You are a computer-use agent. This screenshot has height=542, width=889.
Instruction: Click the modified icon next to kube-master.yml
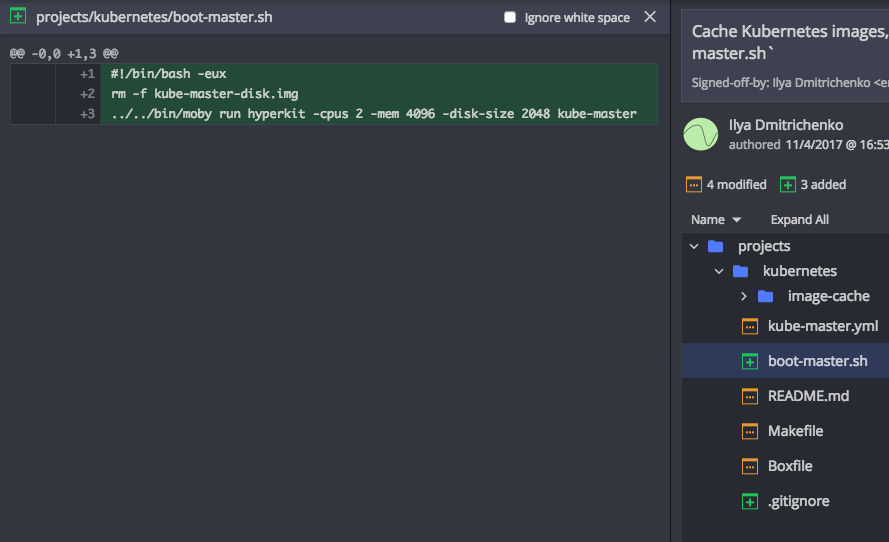click(x=750, y=326)
